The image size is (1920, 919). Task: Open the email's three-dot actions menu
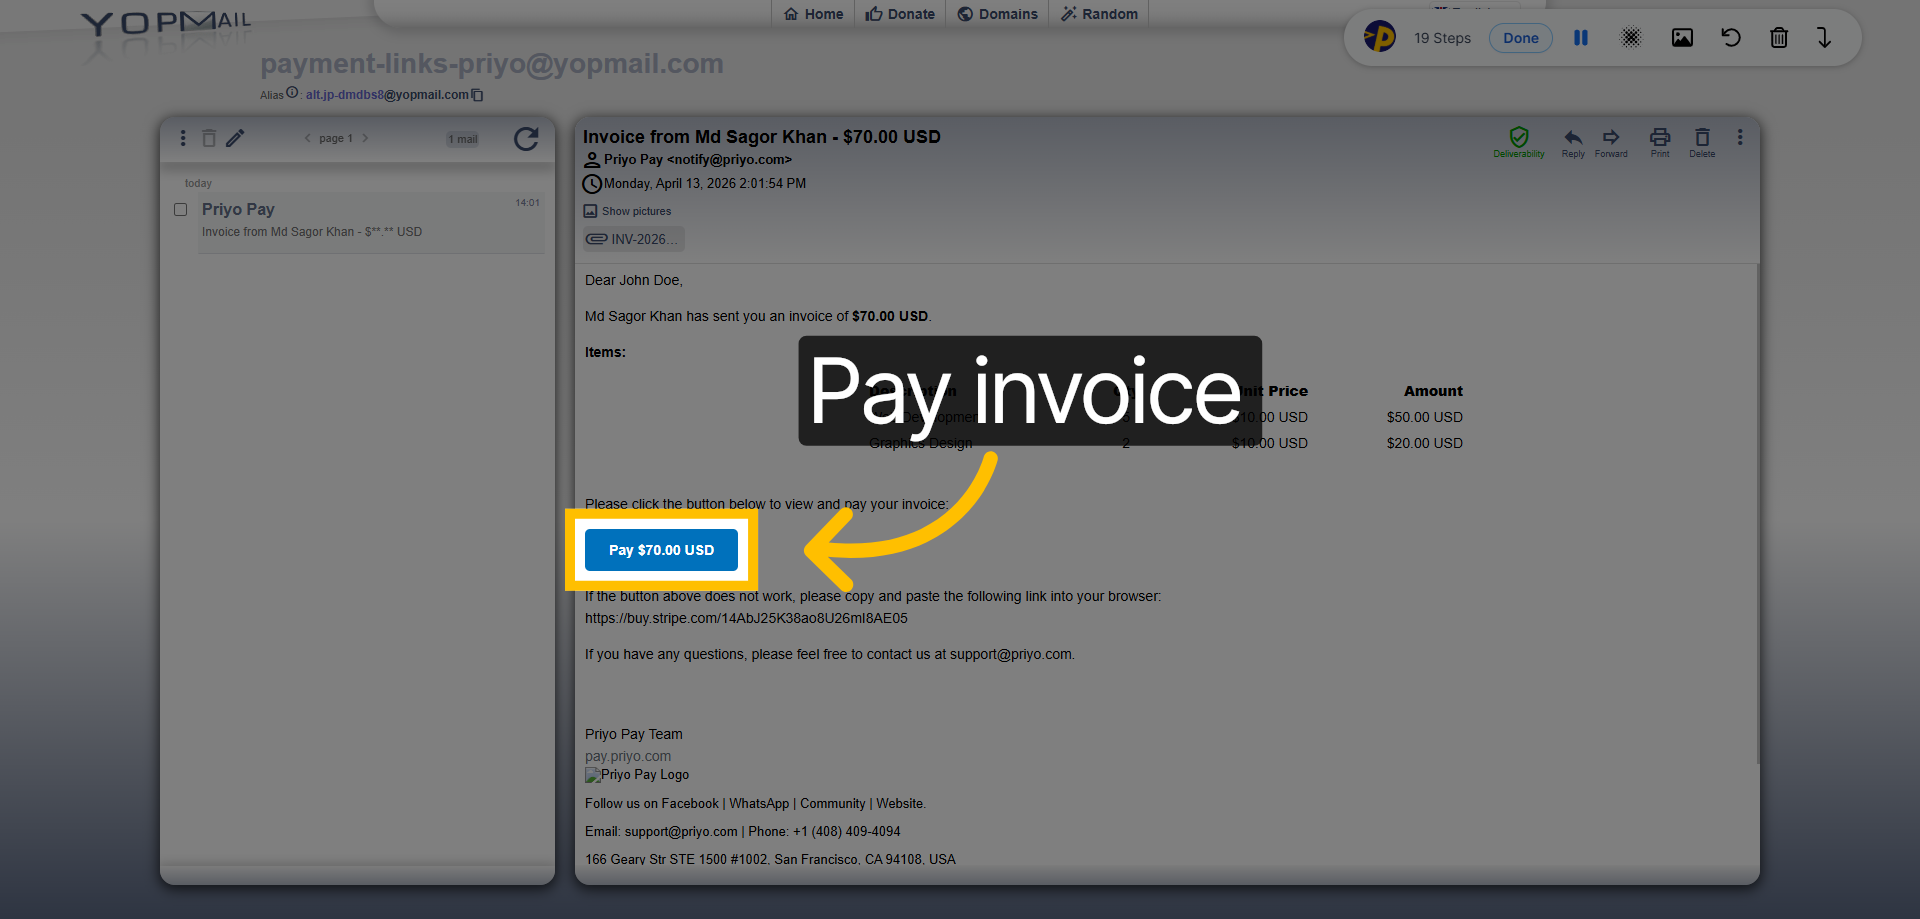(x=1739, y=137)
